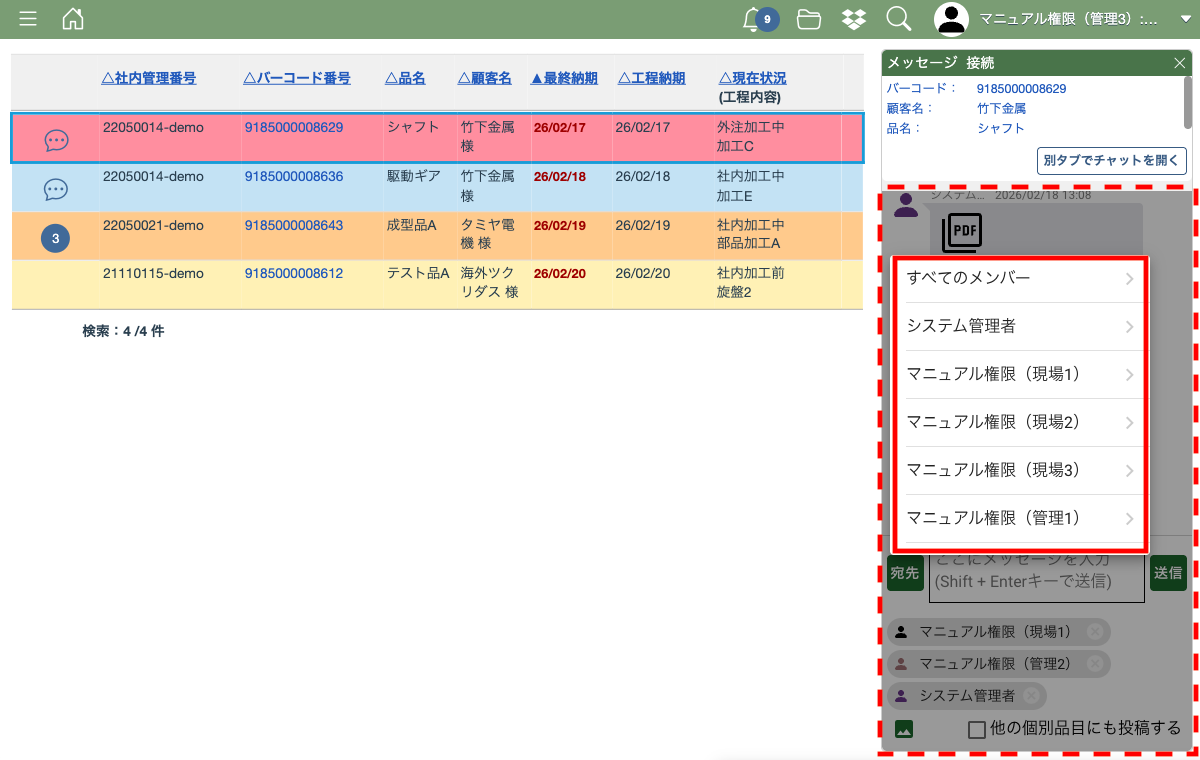Viewport: 1200px width, 760px height.
Task: Select すべてのメンバー from recipient list
Action: click(x=1020, y=278)
